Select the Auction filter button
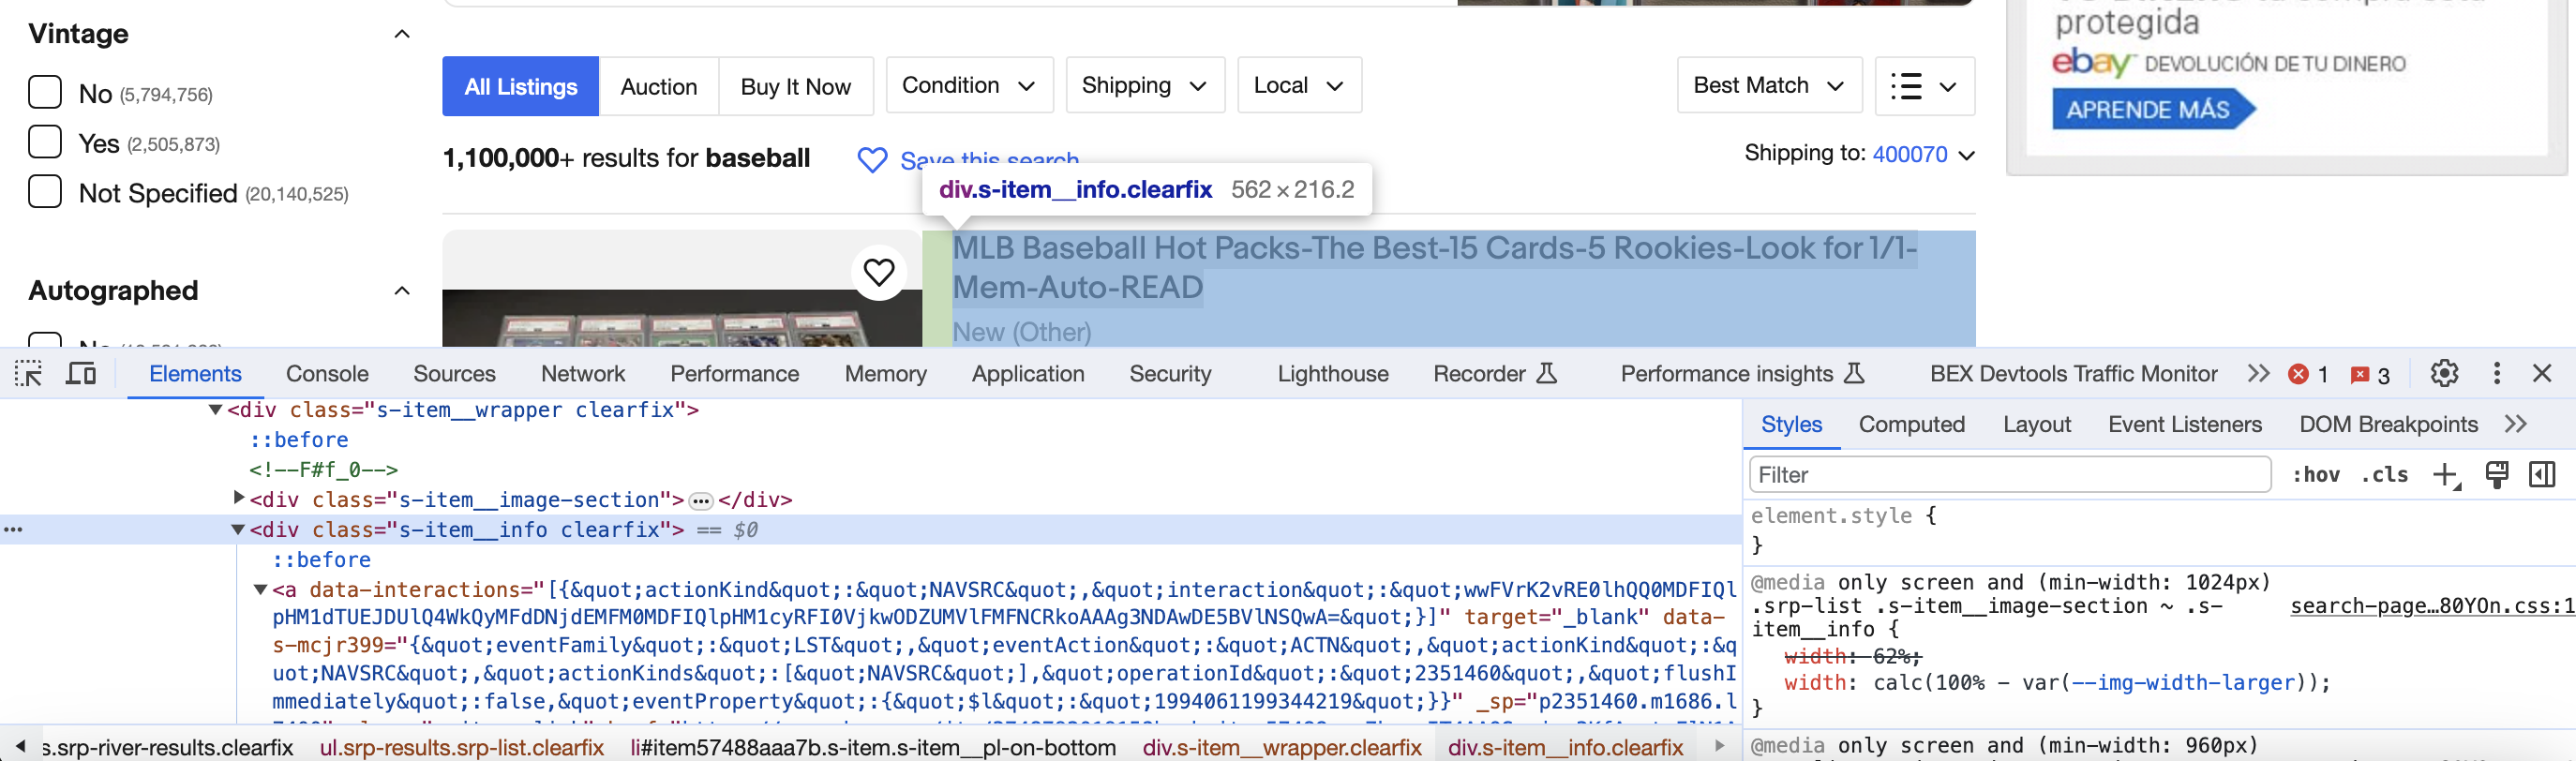 pyautogui.click(x=658, y=86)
